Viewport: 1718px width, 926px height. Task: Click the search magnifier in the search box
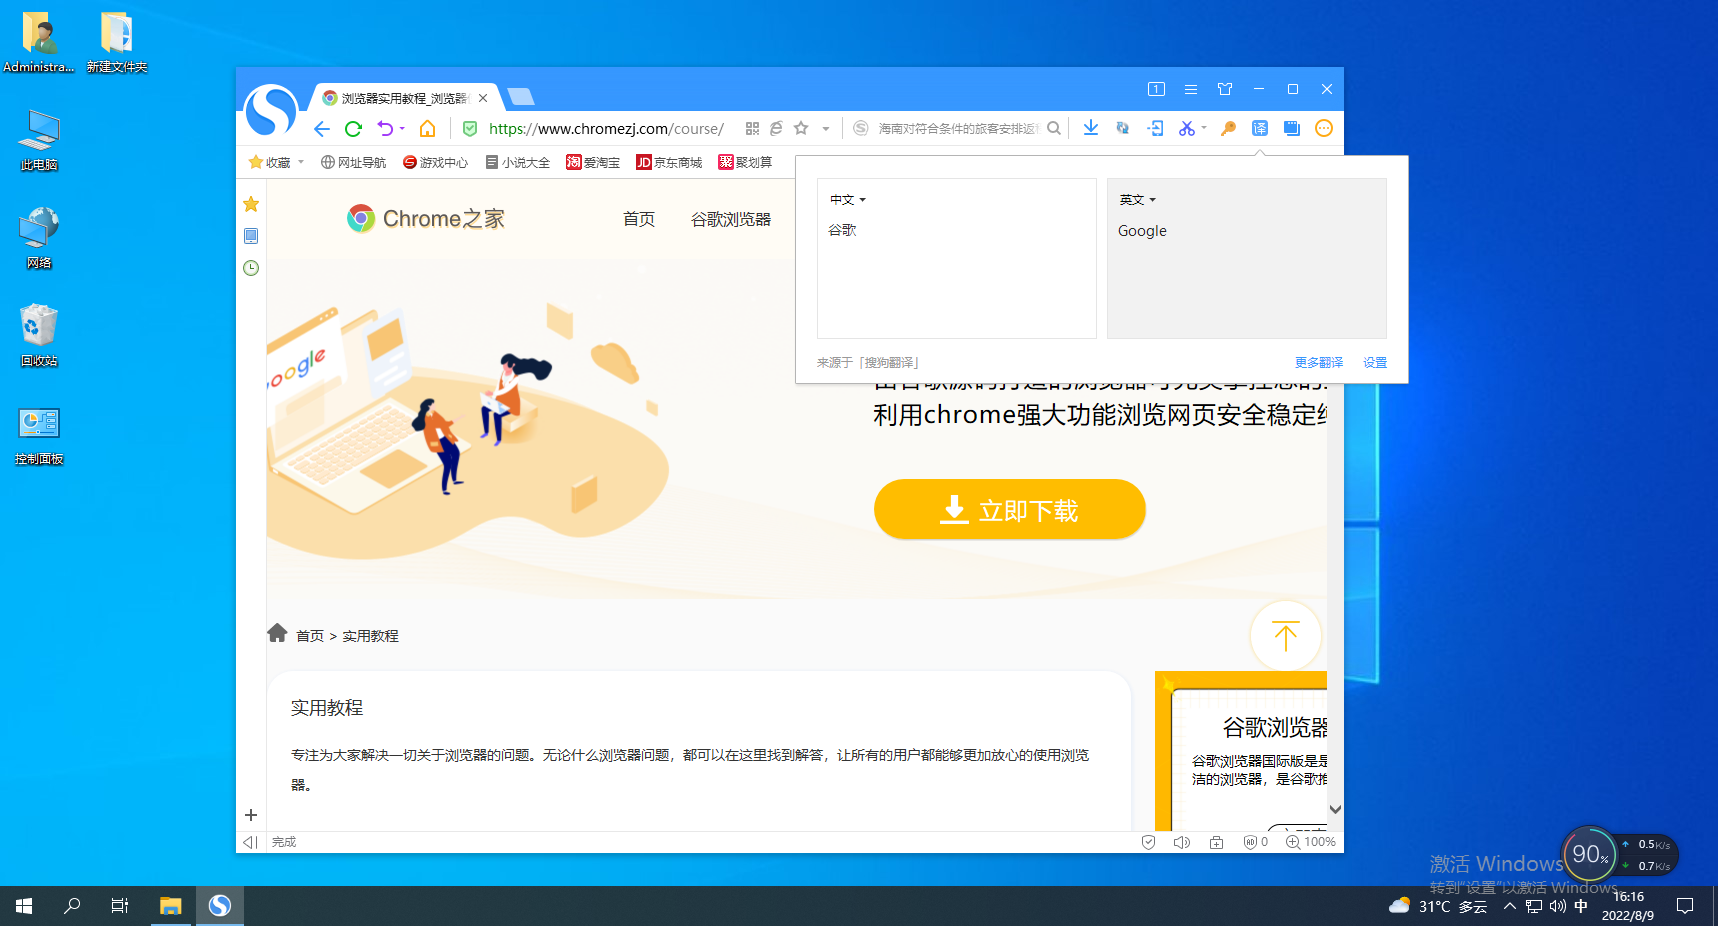(1054, 128)
